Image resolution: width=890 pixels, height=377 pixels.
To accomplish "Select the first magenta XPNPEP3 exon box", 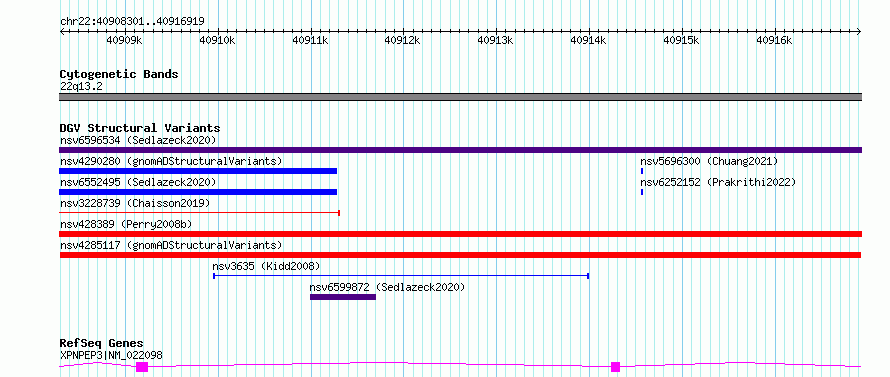I will click(x=142, y=367).
